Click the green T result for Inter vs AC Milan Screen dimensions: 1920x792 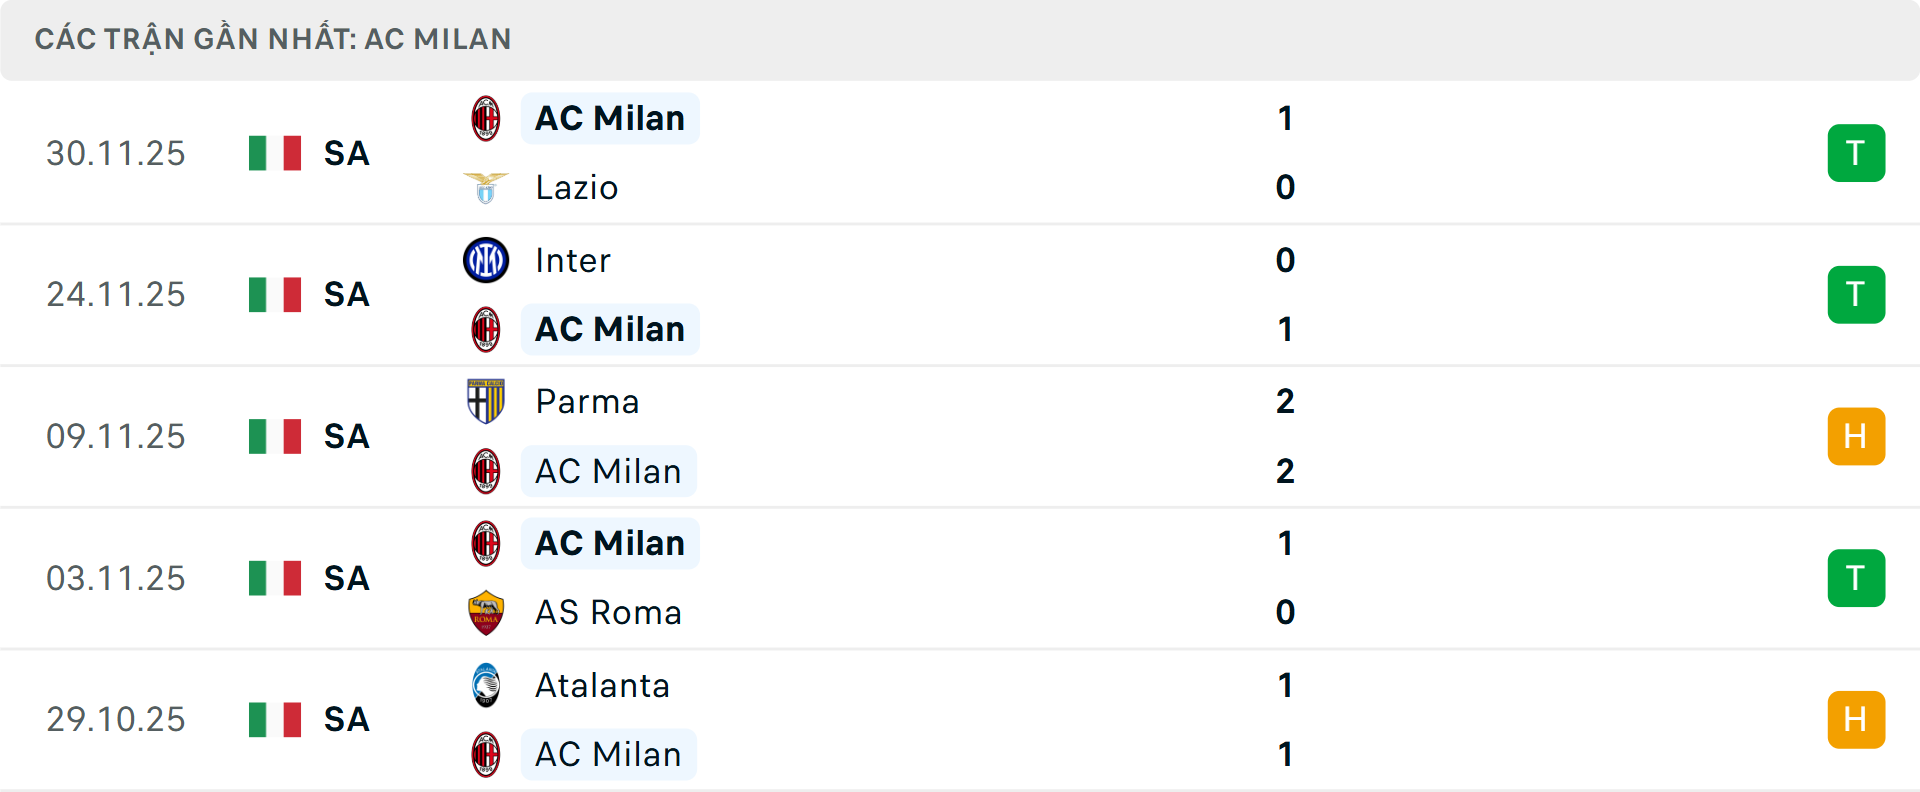[x=1856, y=294]
